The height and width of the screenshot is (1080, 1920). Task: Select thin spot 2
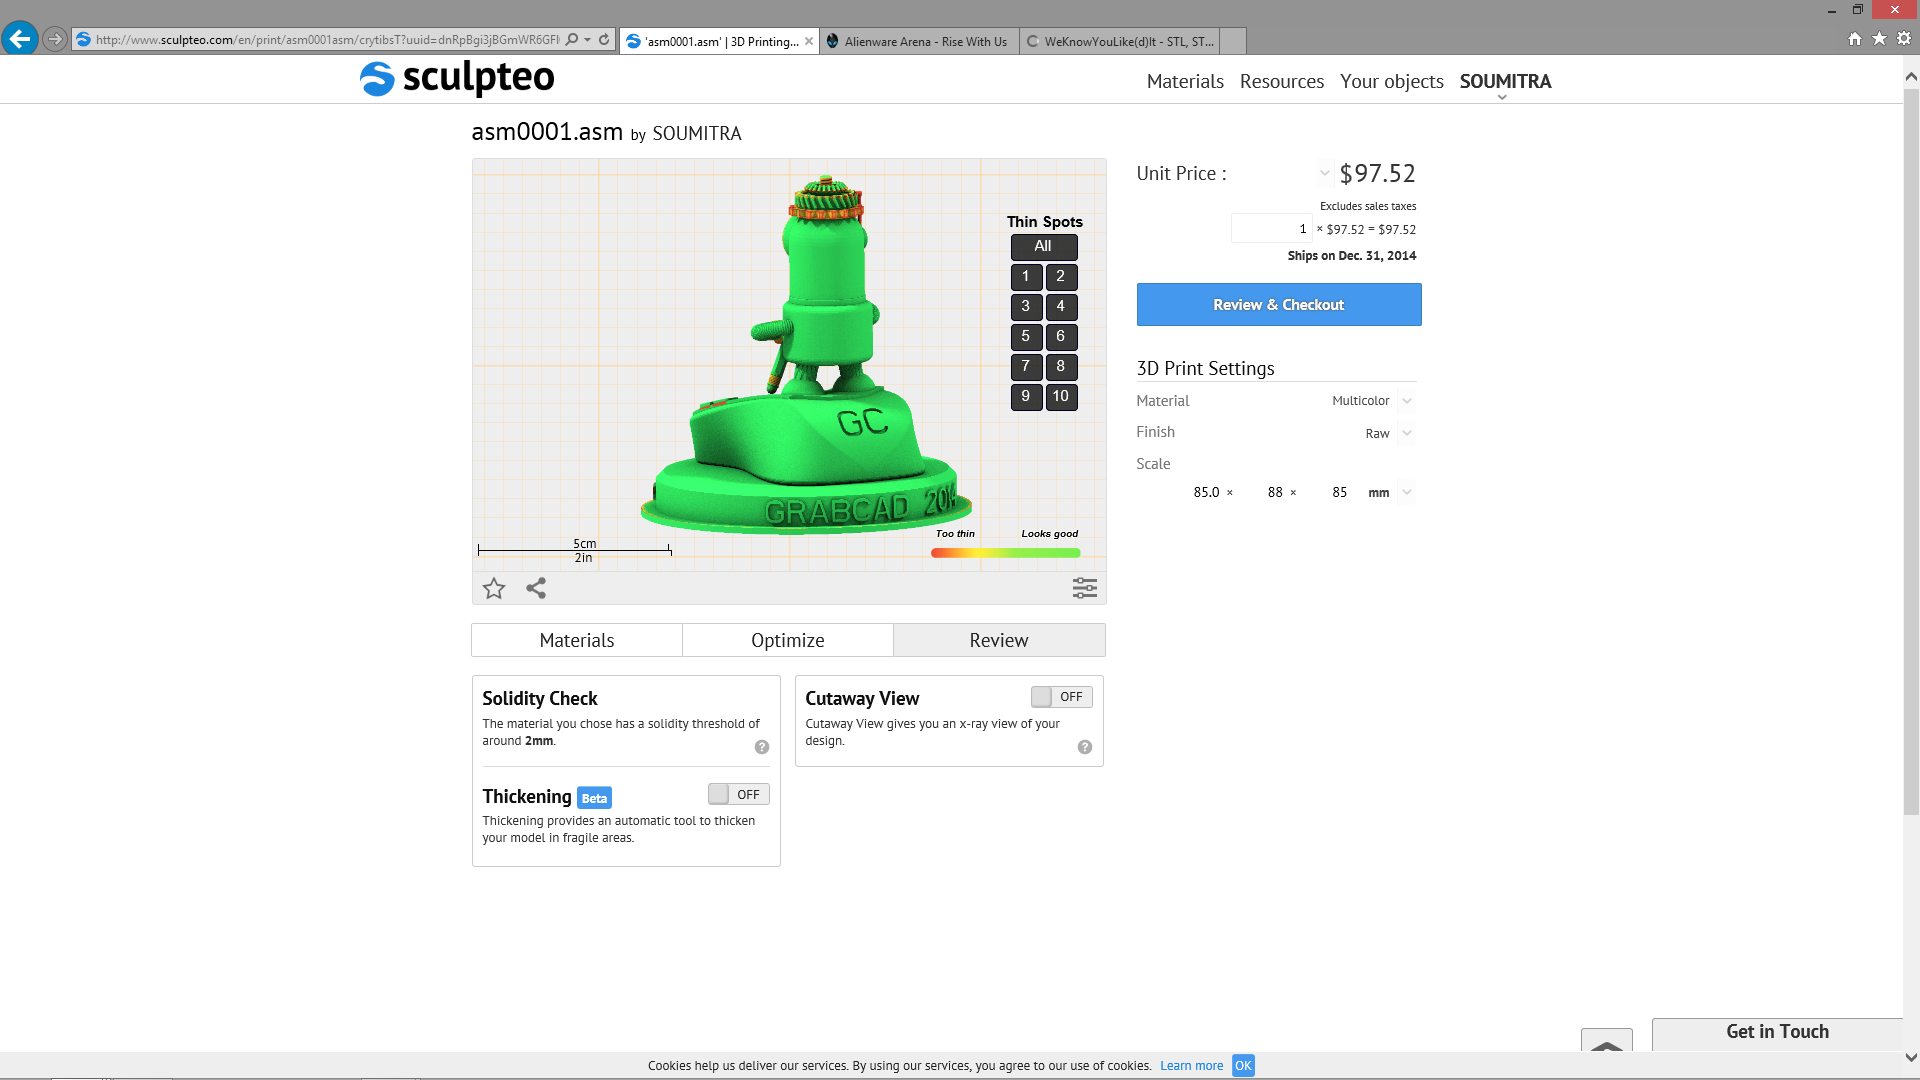(1061, 277)
